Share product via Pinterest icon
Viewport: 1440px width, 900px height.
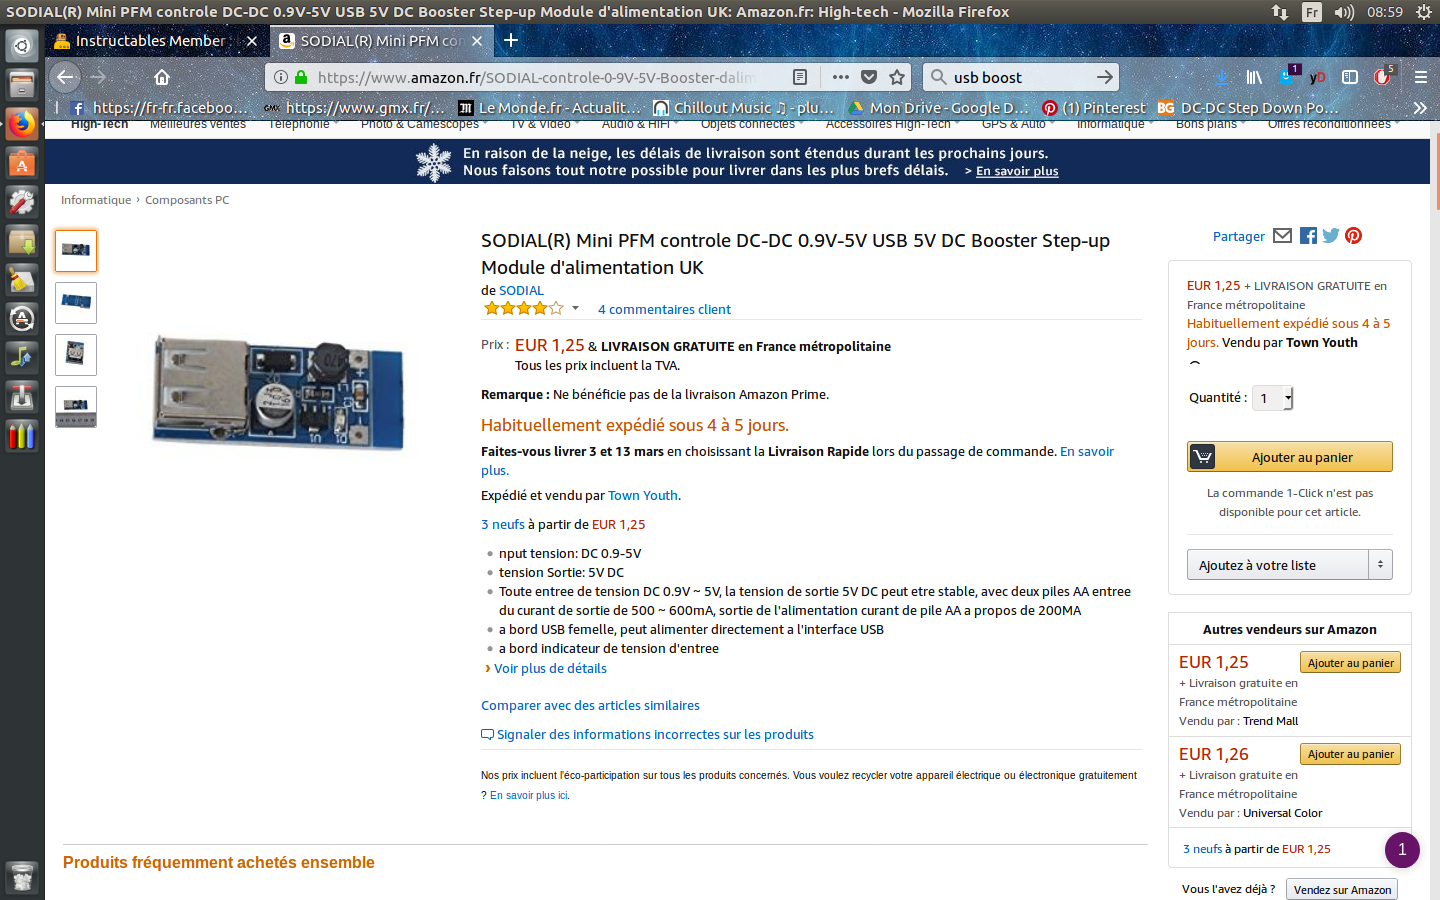tap(1353, 236)
